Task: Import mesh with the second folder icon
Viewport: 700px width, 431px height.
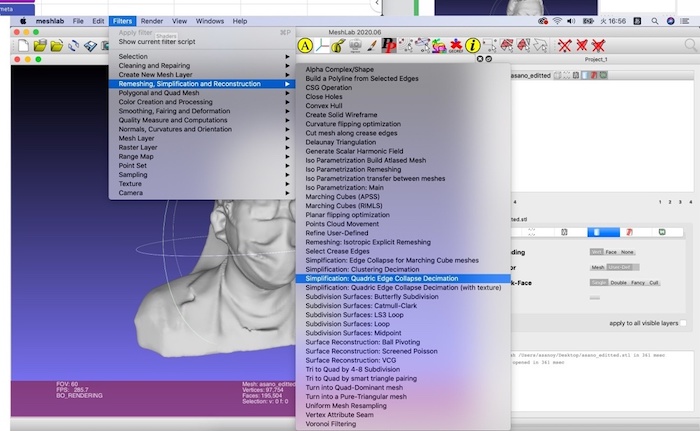Action: (57, 46)
